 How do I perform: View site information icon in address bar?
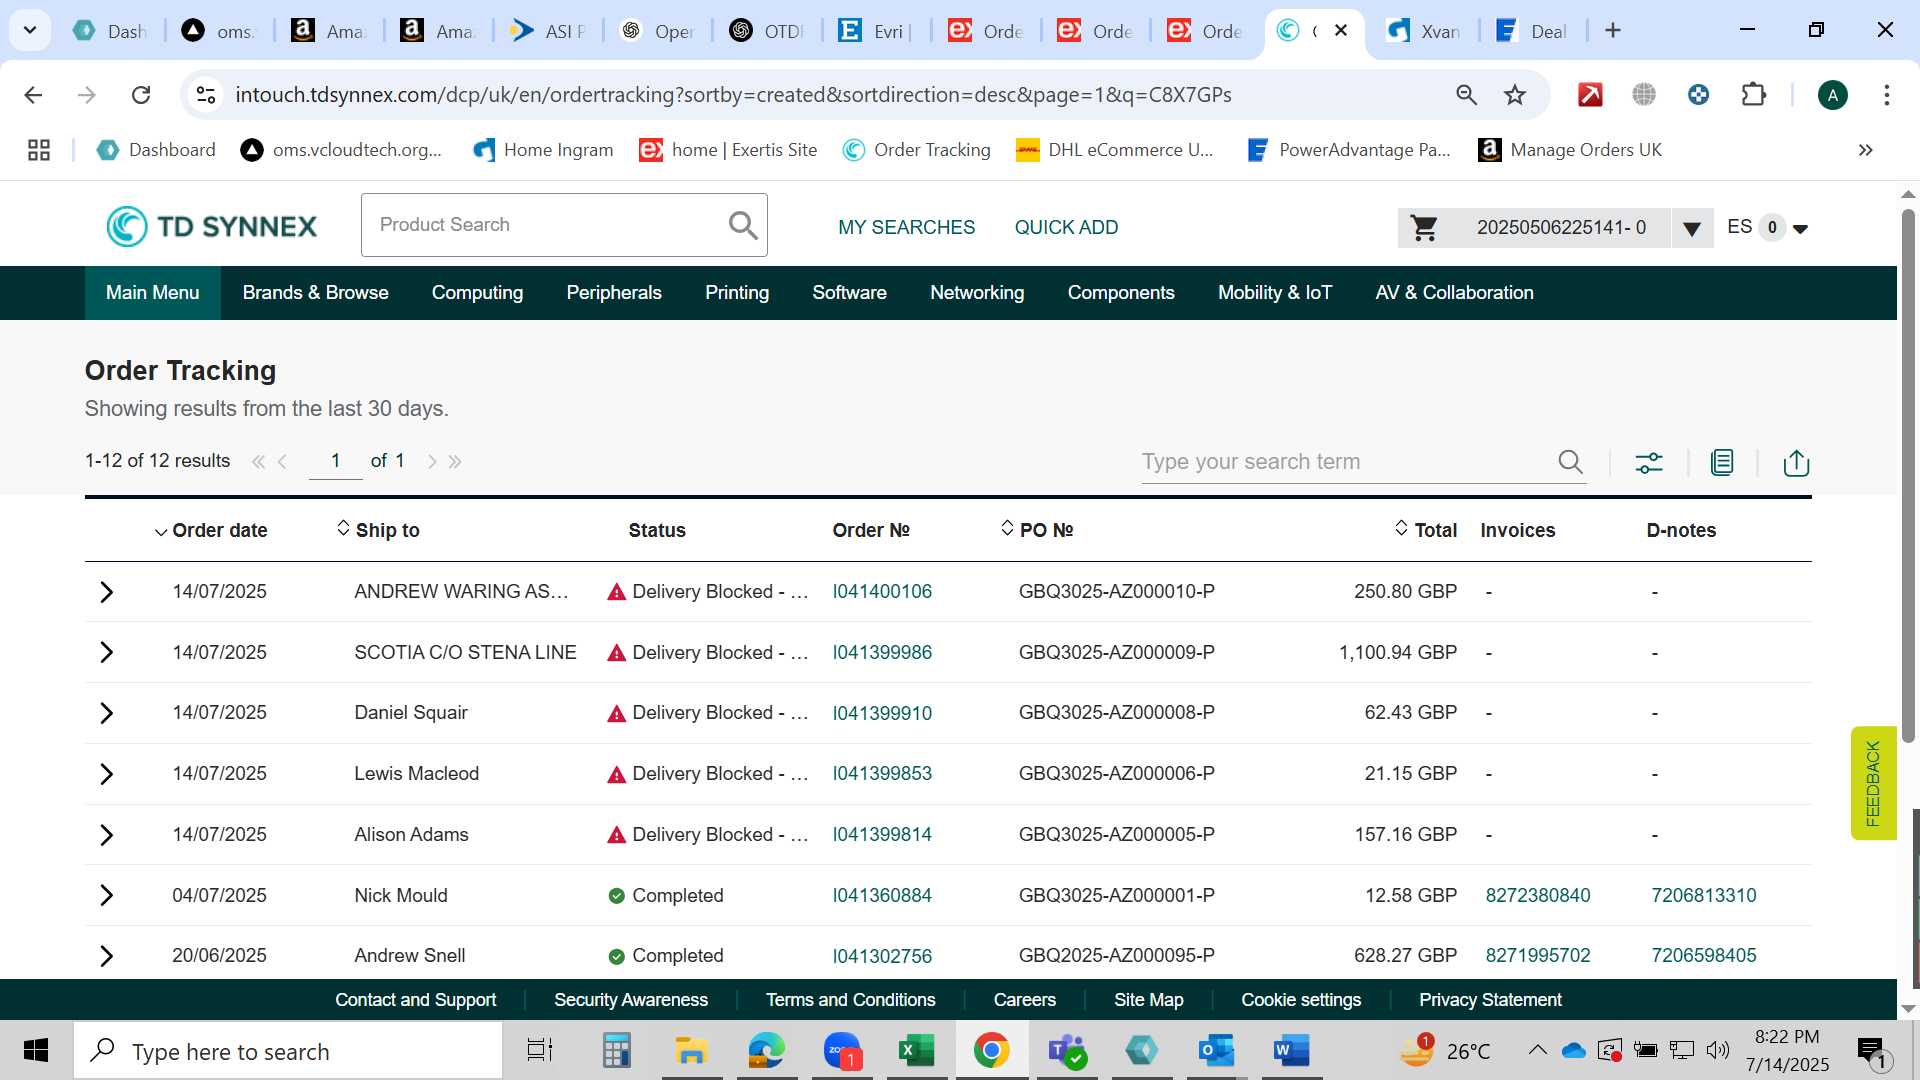pyautogui.click(x=206, y=95)
